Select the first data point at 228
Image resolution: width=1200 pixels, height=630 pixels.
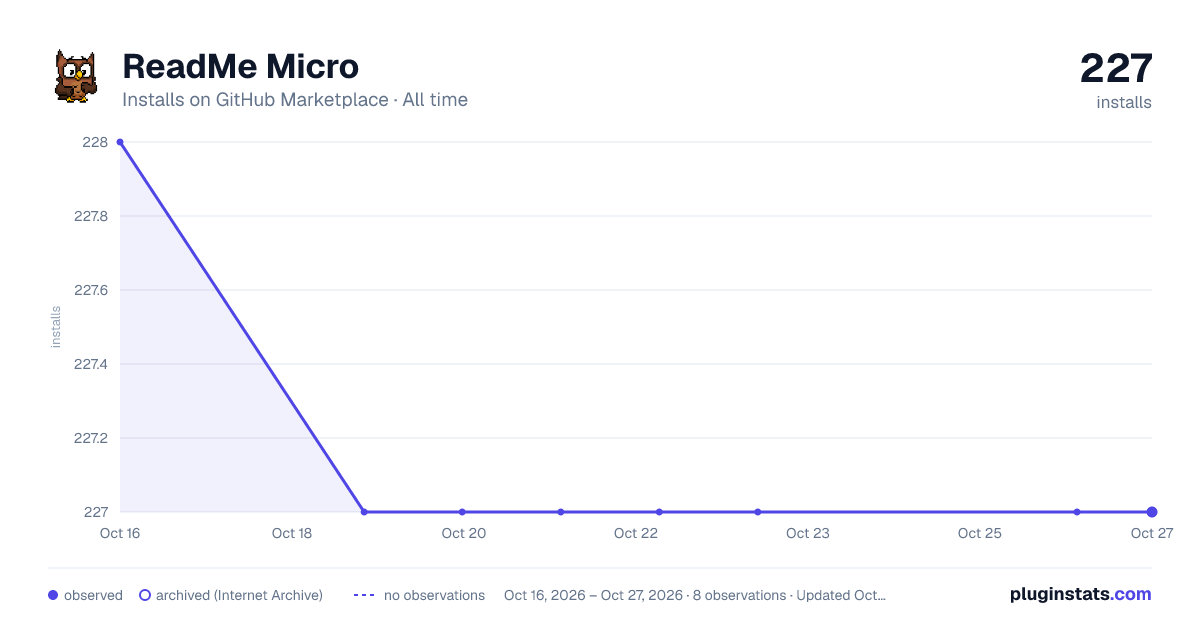[120, 142]
